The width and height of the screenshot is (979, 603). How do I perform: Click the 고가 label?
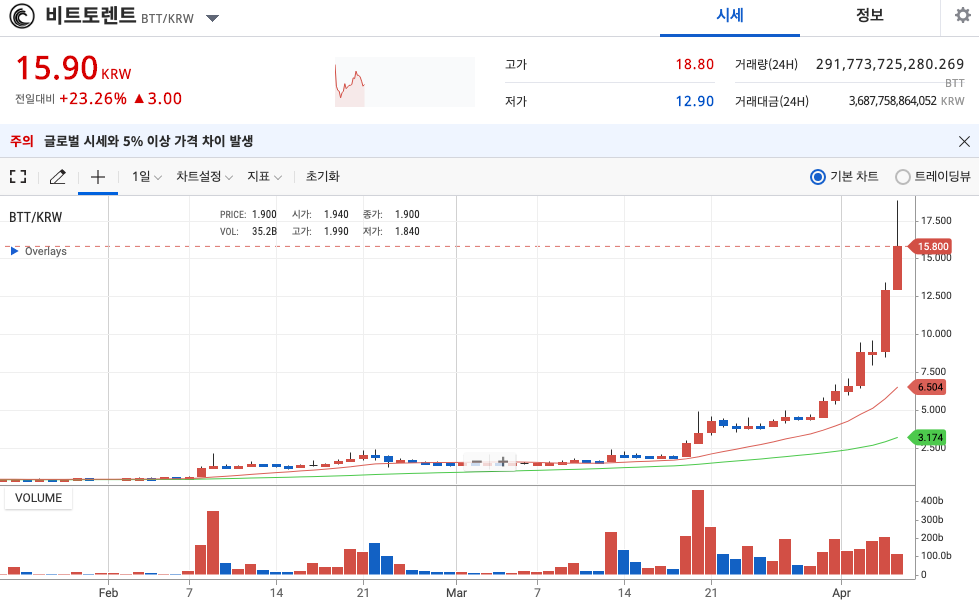516,64
